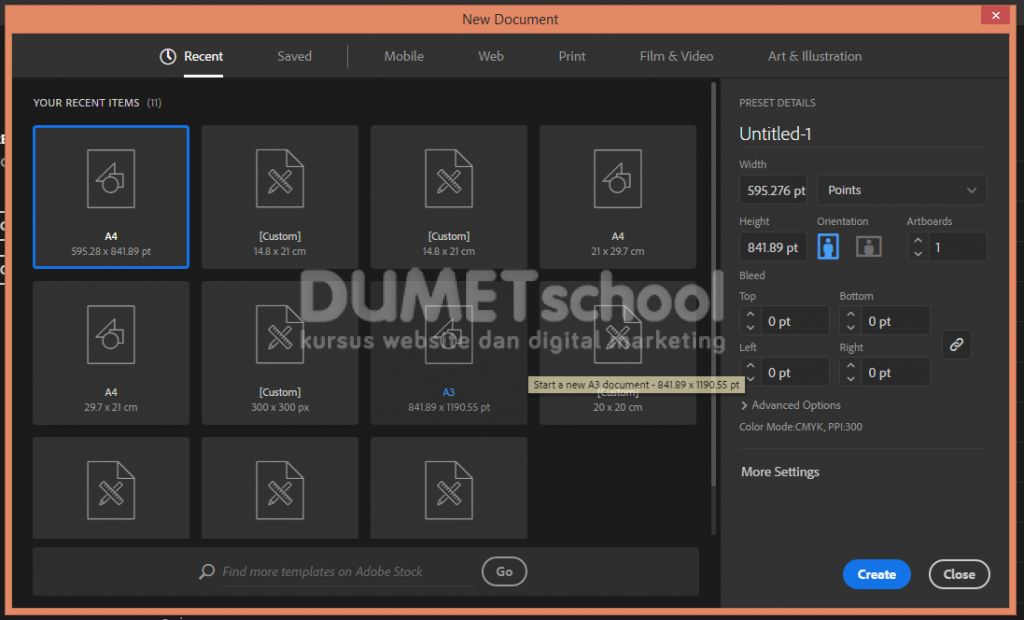Open the Mobile presets tab
Viewport: 1024px width, 620px height.
[x=404, y=56]
